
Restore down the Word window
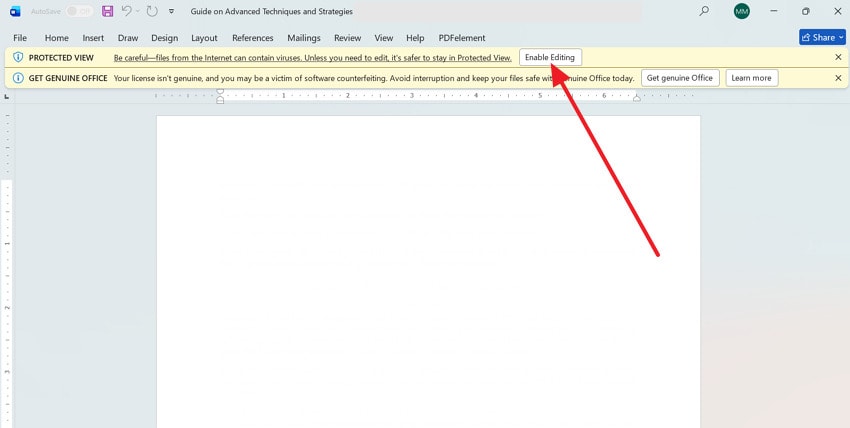(806, 11)
